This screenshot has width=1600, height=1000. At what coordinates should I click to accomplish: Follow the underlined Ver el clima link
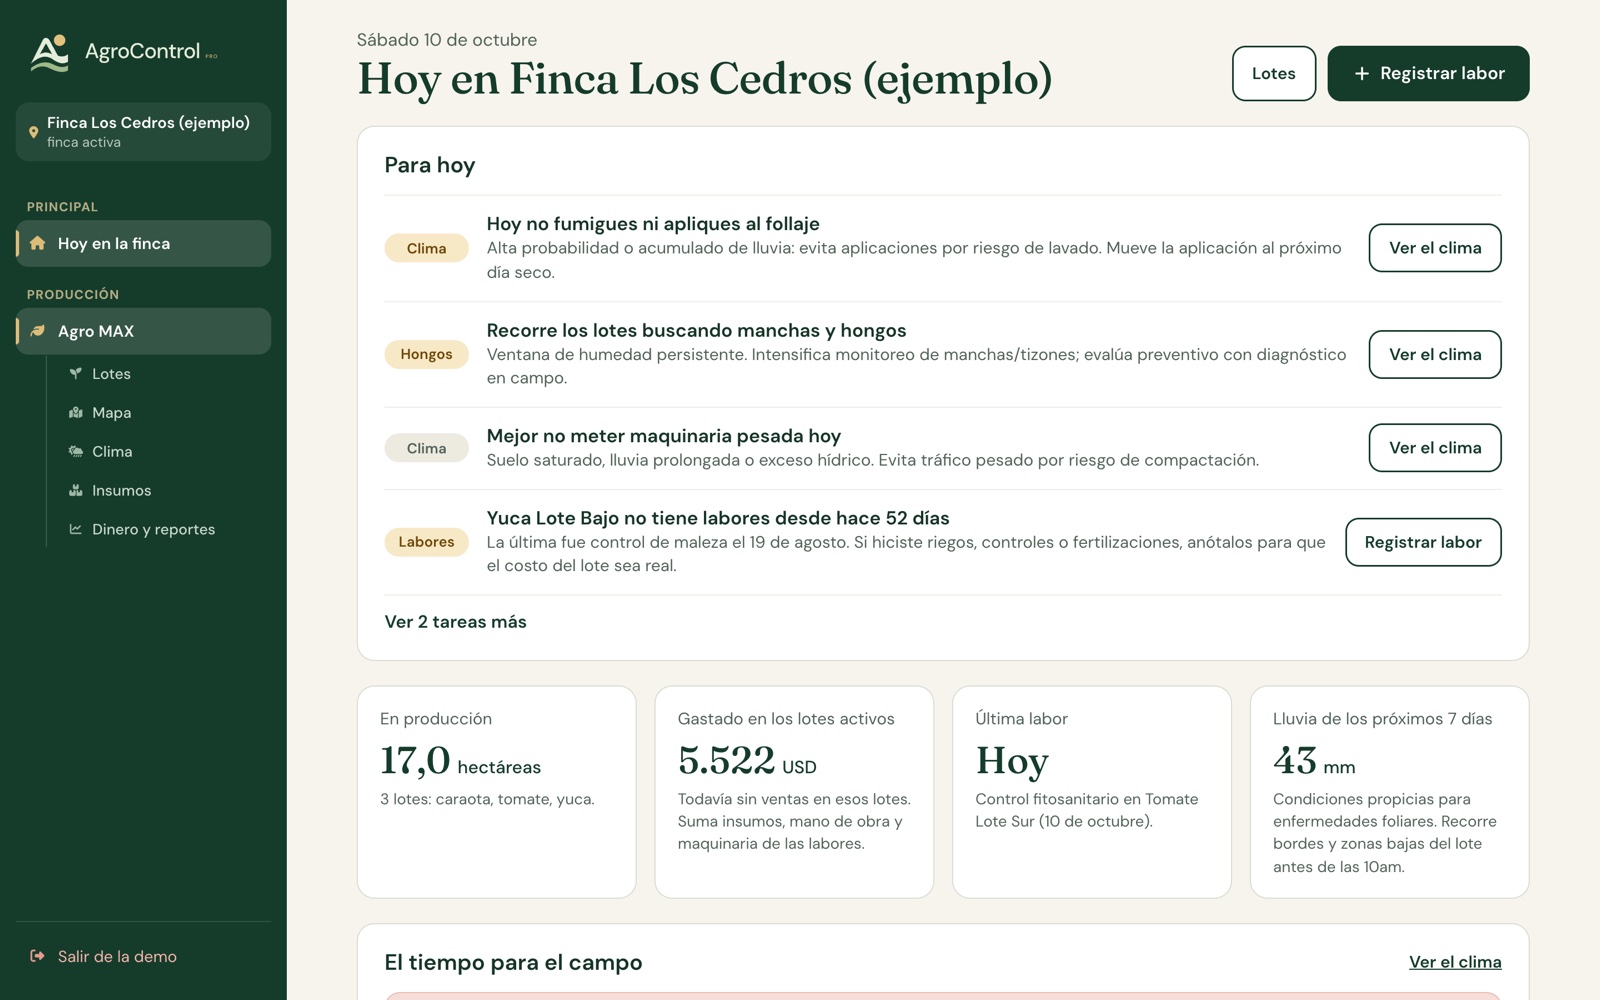1455,962
